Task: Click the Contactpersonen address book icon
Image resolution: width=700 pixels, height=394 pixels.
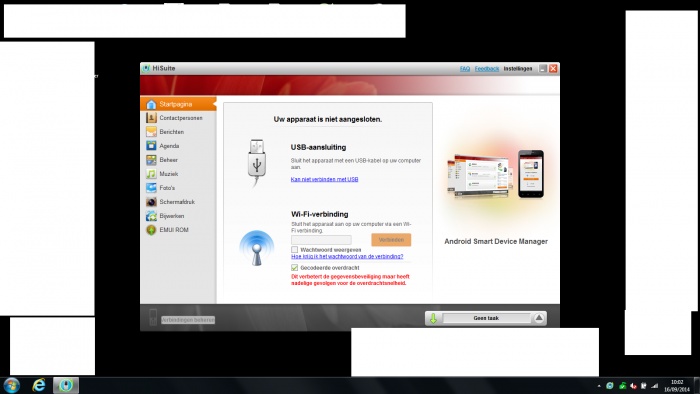Action: (151, 118)
